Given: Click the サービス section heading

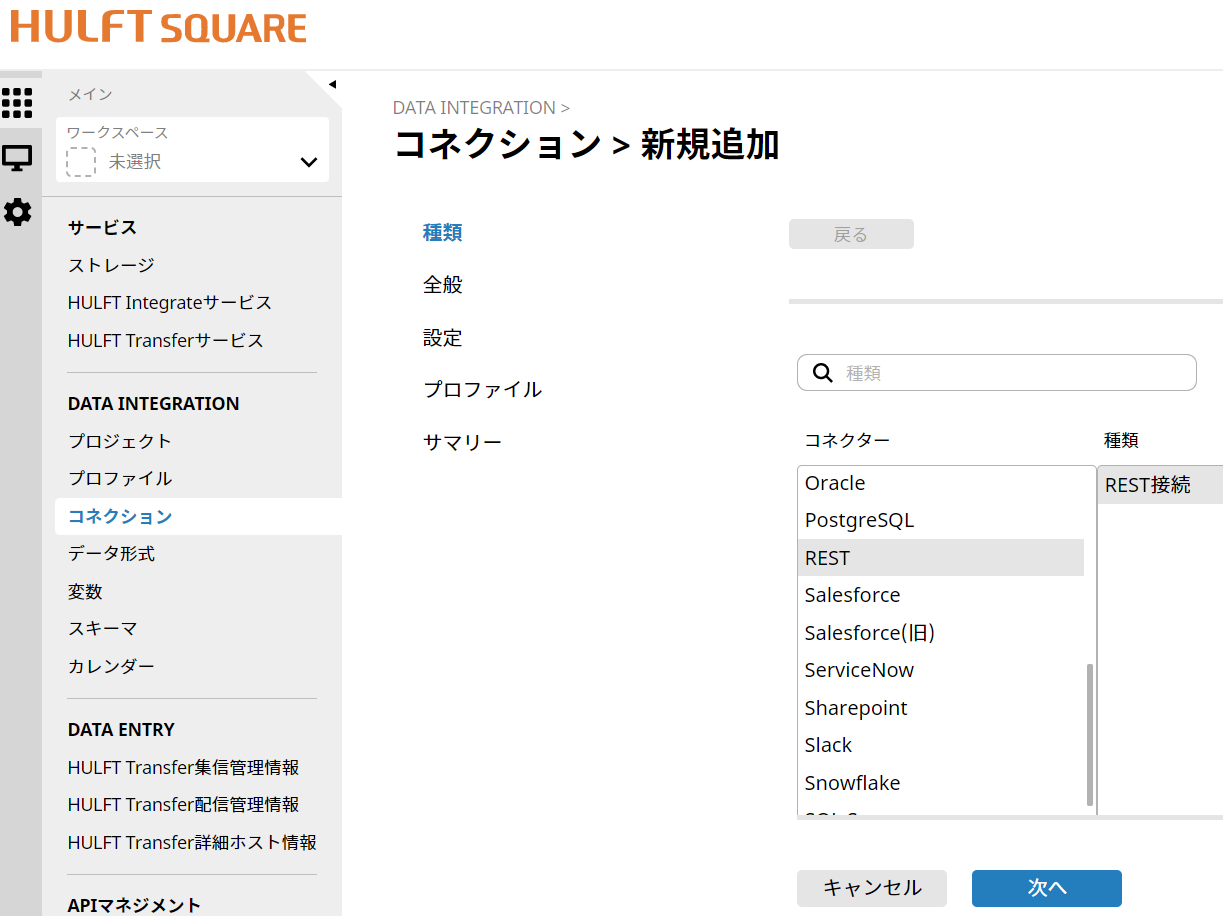Looking at the screenshot, I should pos(102,228).
